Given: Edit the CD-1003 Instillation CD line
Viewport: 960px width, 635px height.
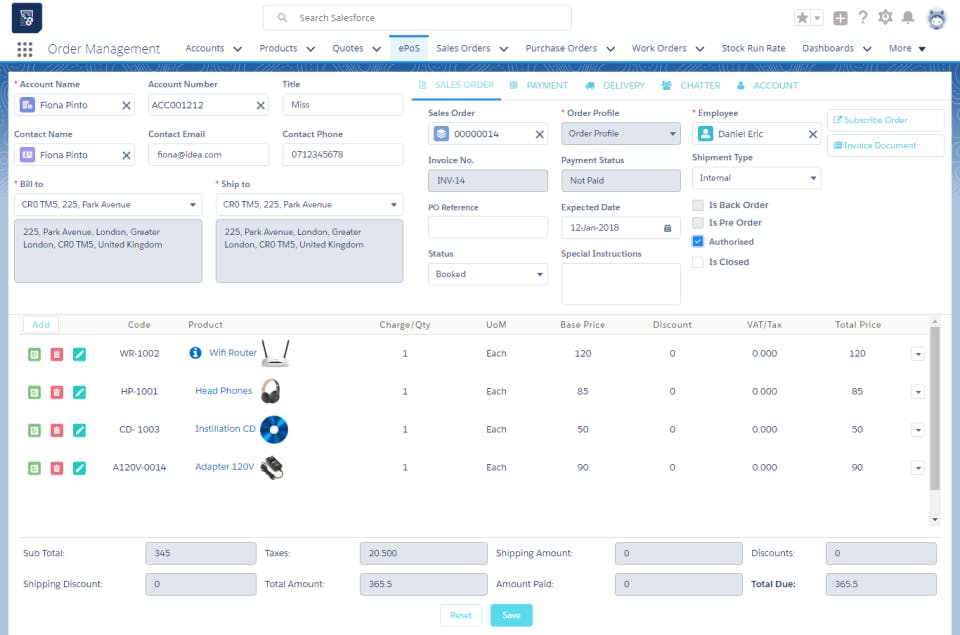Looking at the screenshot, I should click(79, 430).
